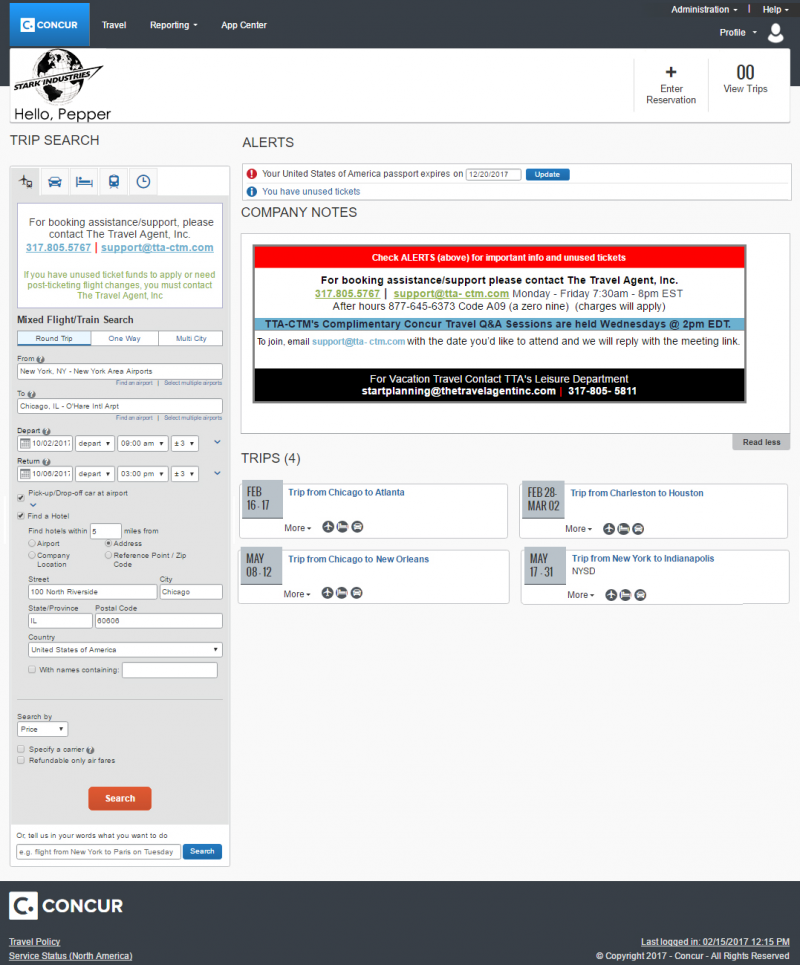Open the Concur logo home button

tap(49, 25)
